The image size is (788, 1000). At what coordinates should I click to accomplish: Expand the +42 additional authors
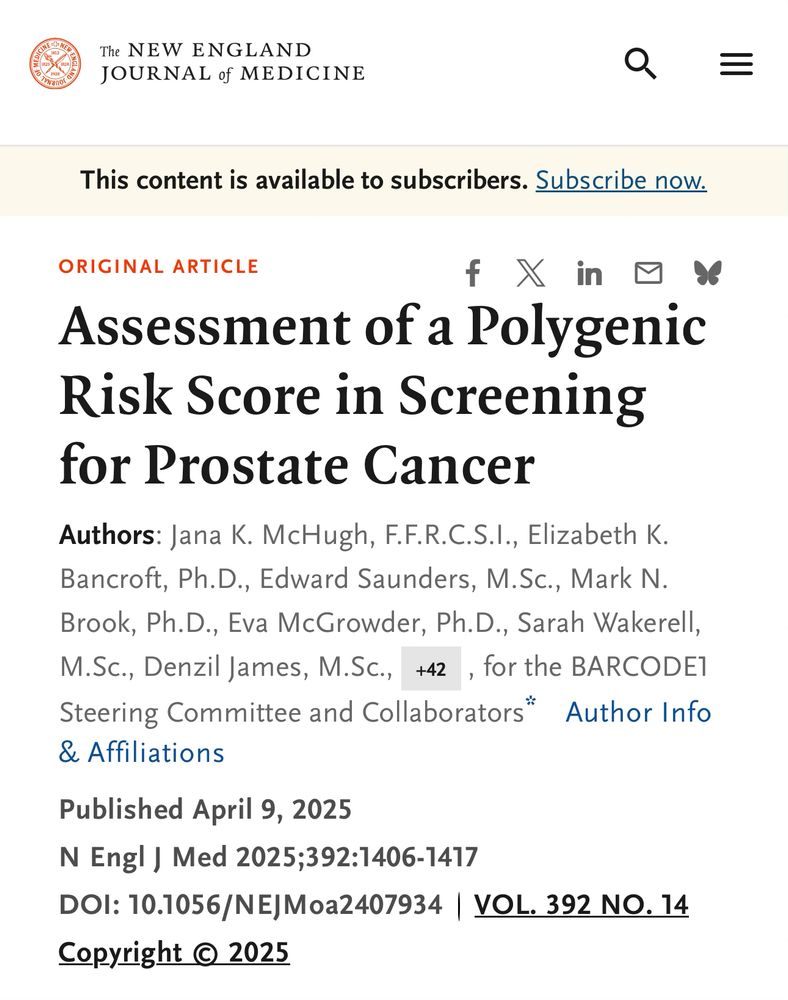(x=431, y=668)
